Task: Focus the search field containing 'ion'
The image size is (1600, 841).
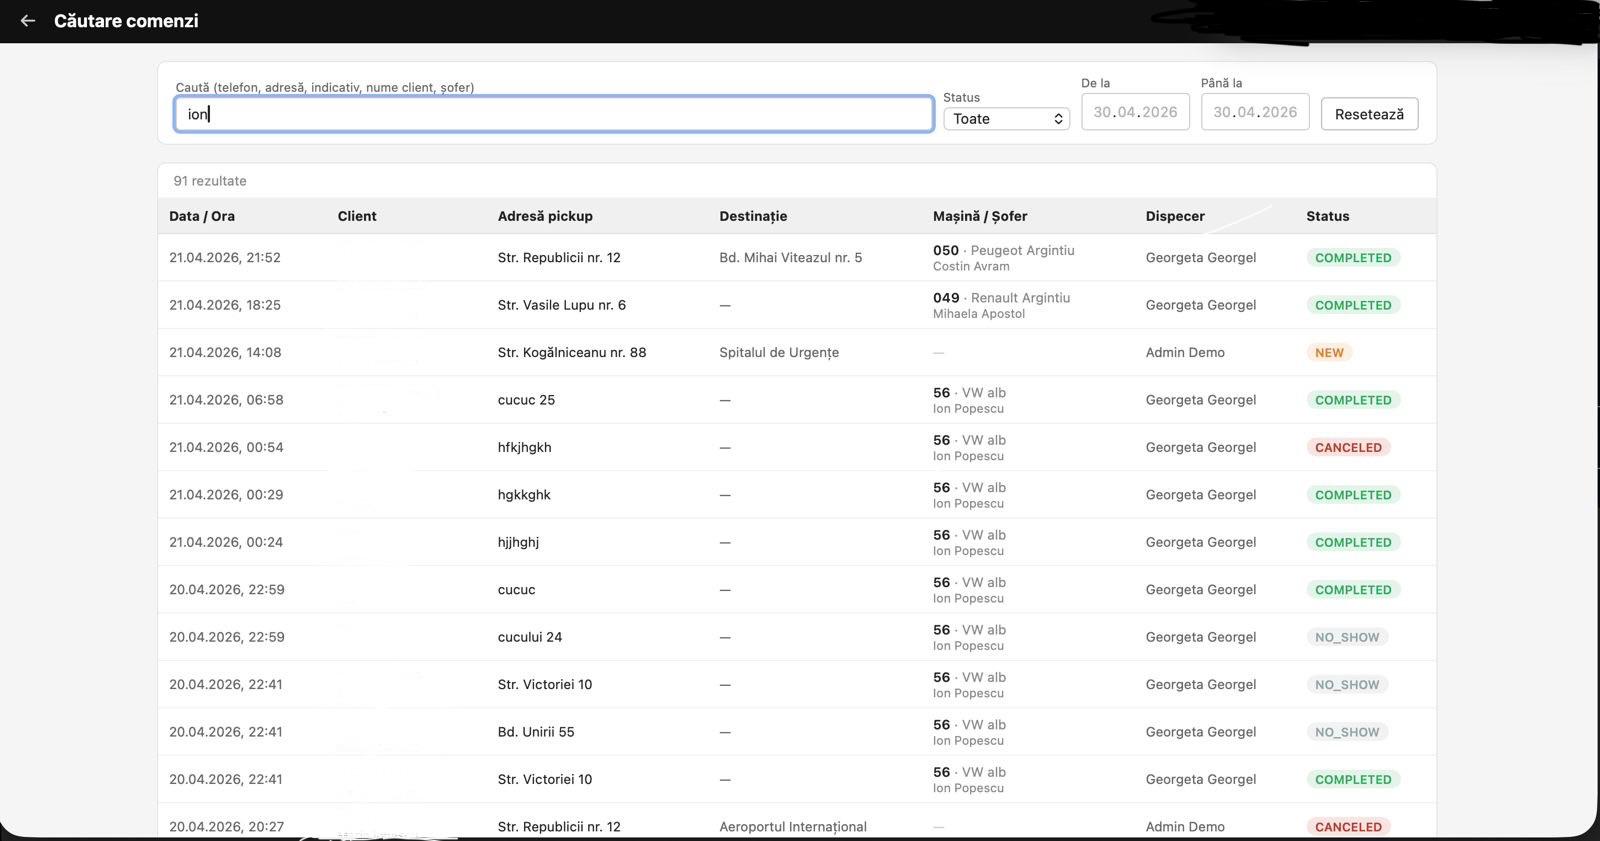Action: click(553, 114)
